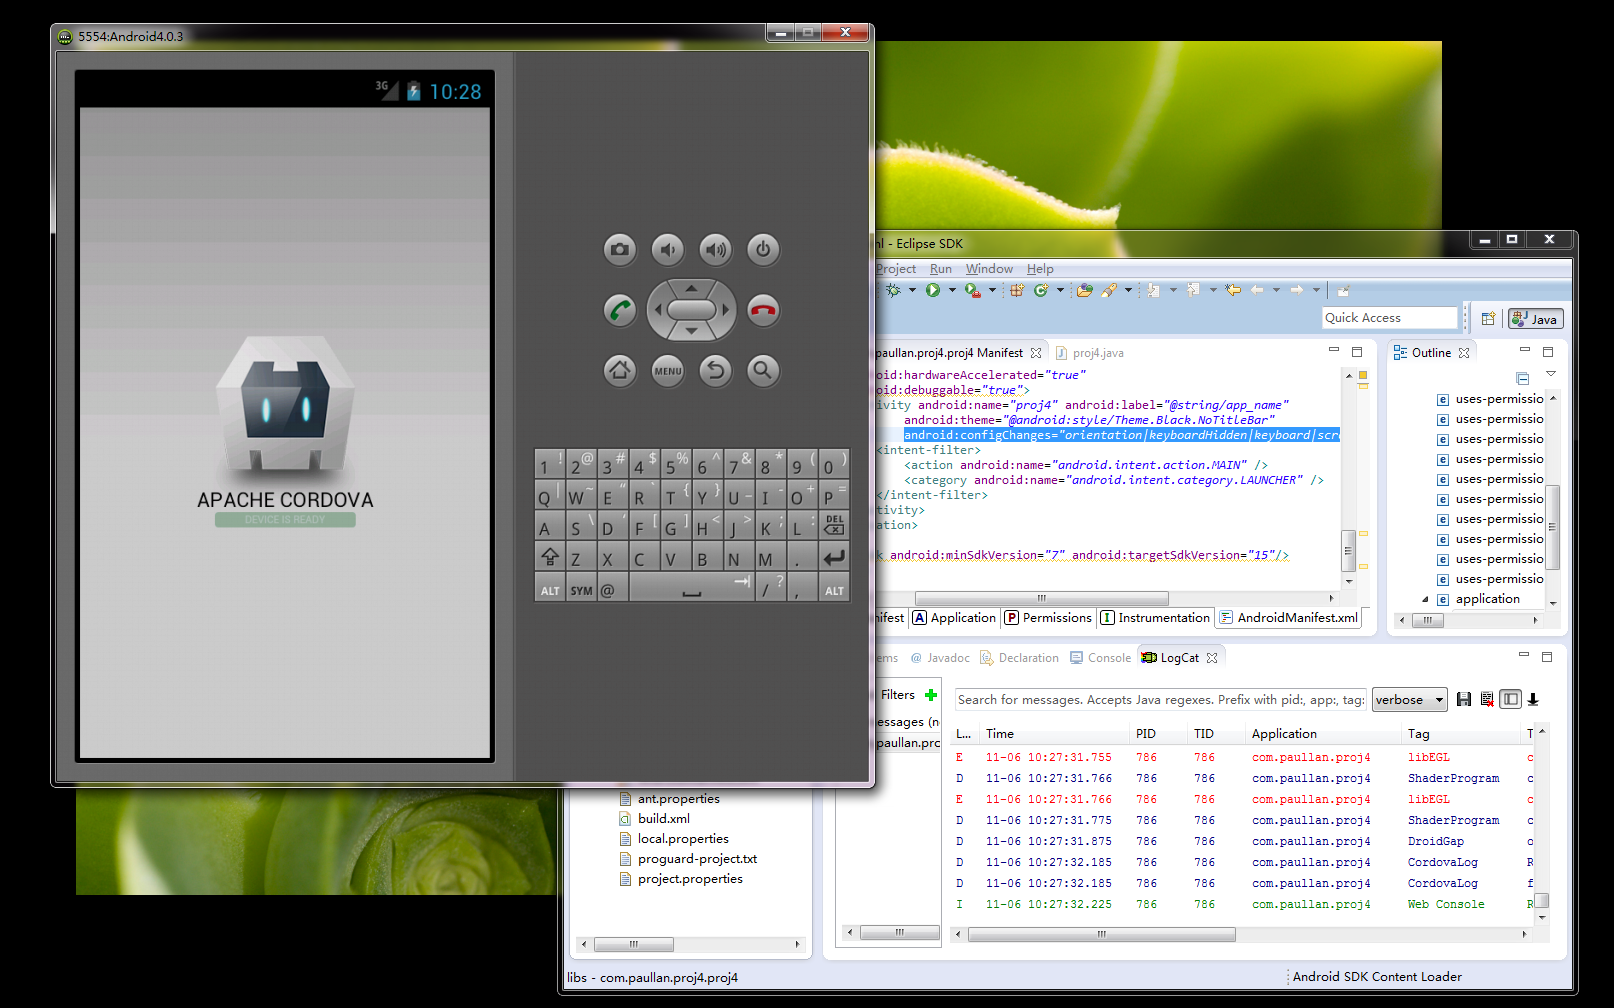1614x1008 pixels.
Task: Open the Next Annotation dropdown arrow
Action: 1173,290
